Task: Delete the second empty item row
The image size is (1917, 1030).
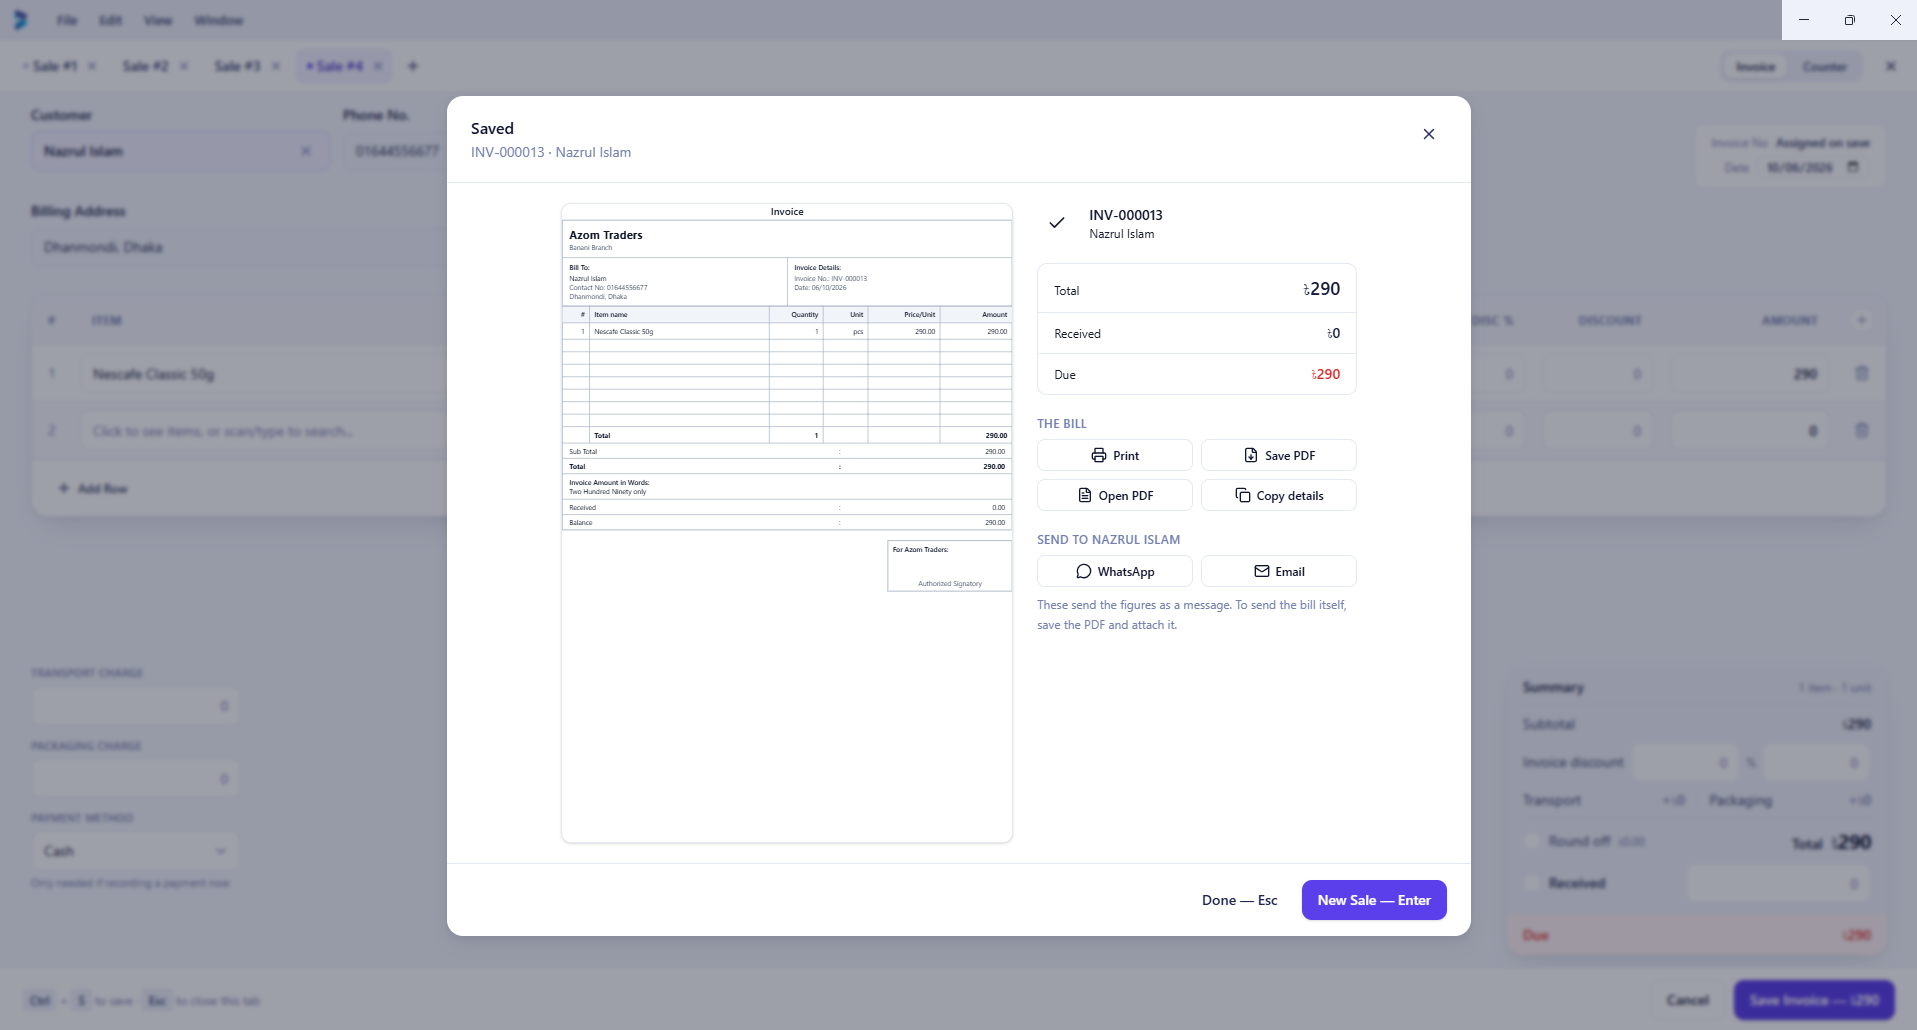Action: pyautogui.click(x=1861, y=430)
